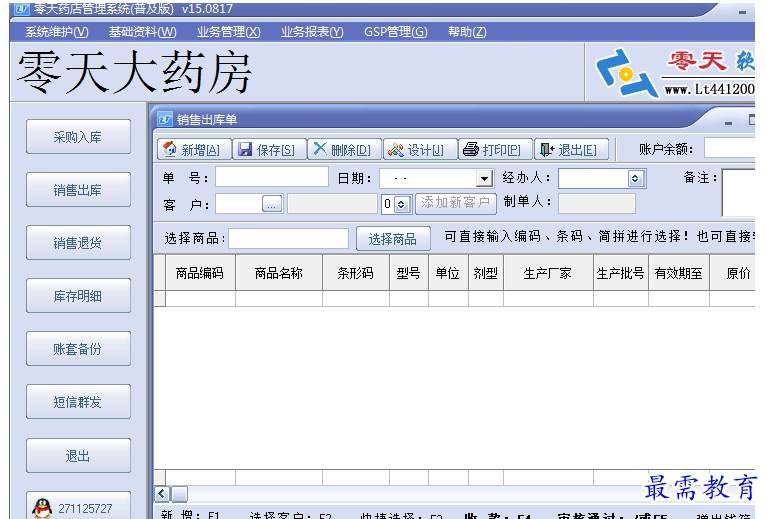Click the horizontal scrollbar left arrow

coord(162,494)
